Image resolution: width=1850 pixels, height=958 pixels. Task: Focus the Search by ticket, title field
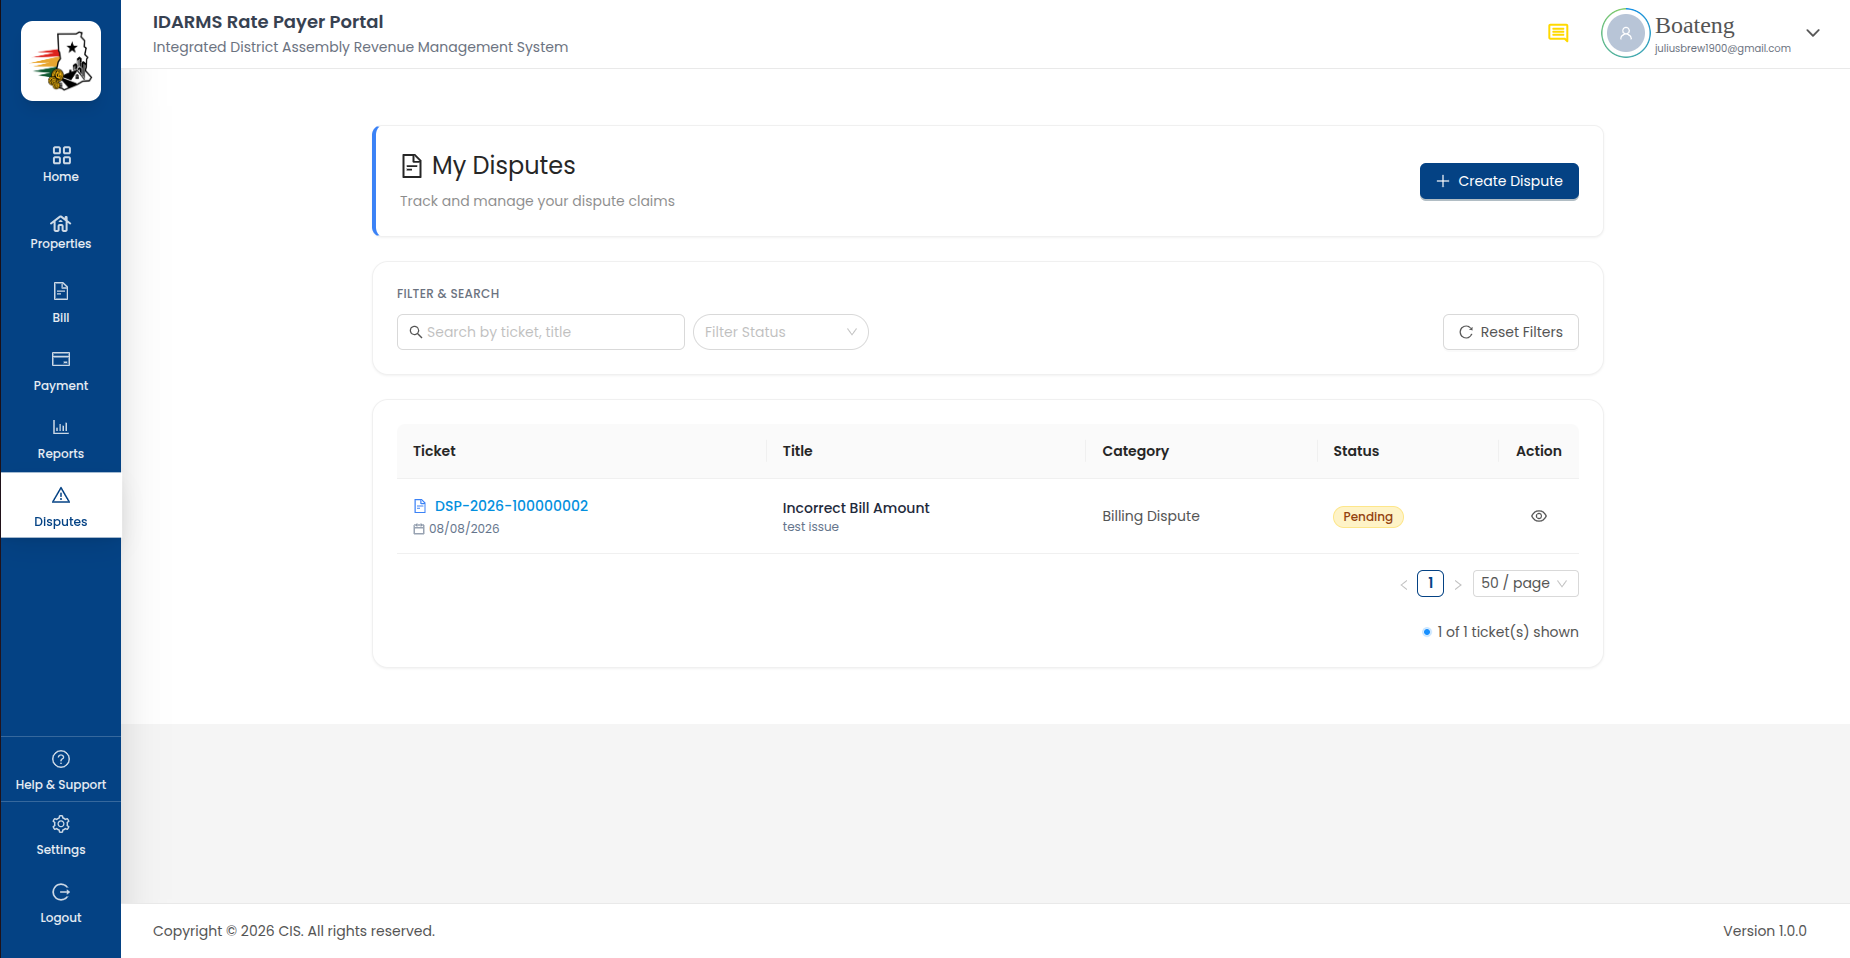click(x=541, y=332)
